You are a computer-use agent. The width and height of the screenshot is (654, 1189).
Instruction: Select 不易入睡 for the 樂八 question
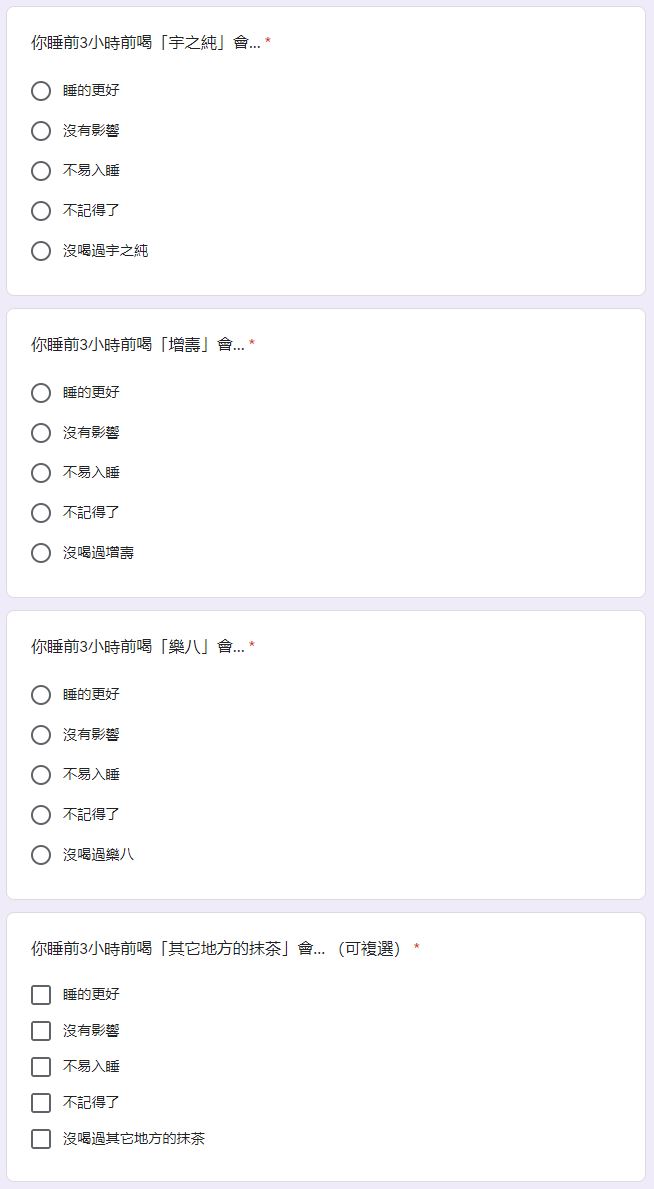[x=41, y=775]
